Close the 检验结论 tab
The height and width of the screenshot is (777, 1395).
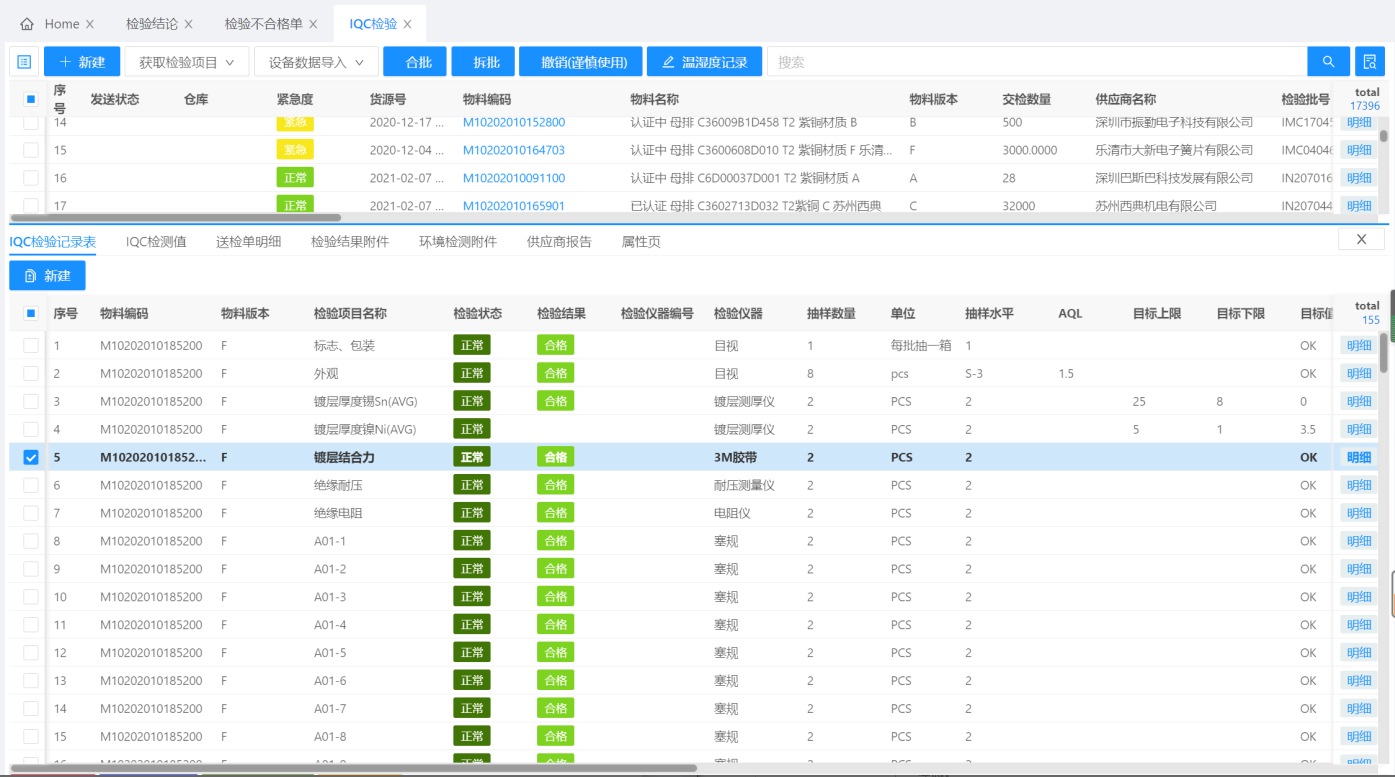[189, 24]
